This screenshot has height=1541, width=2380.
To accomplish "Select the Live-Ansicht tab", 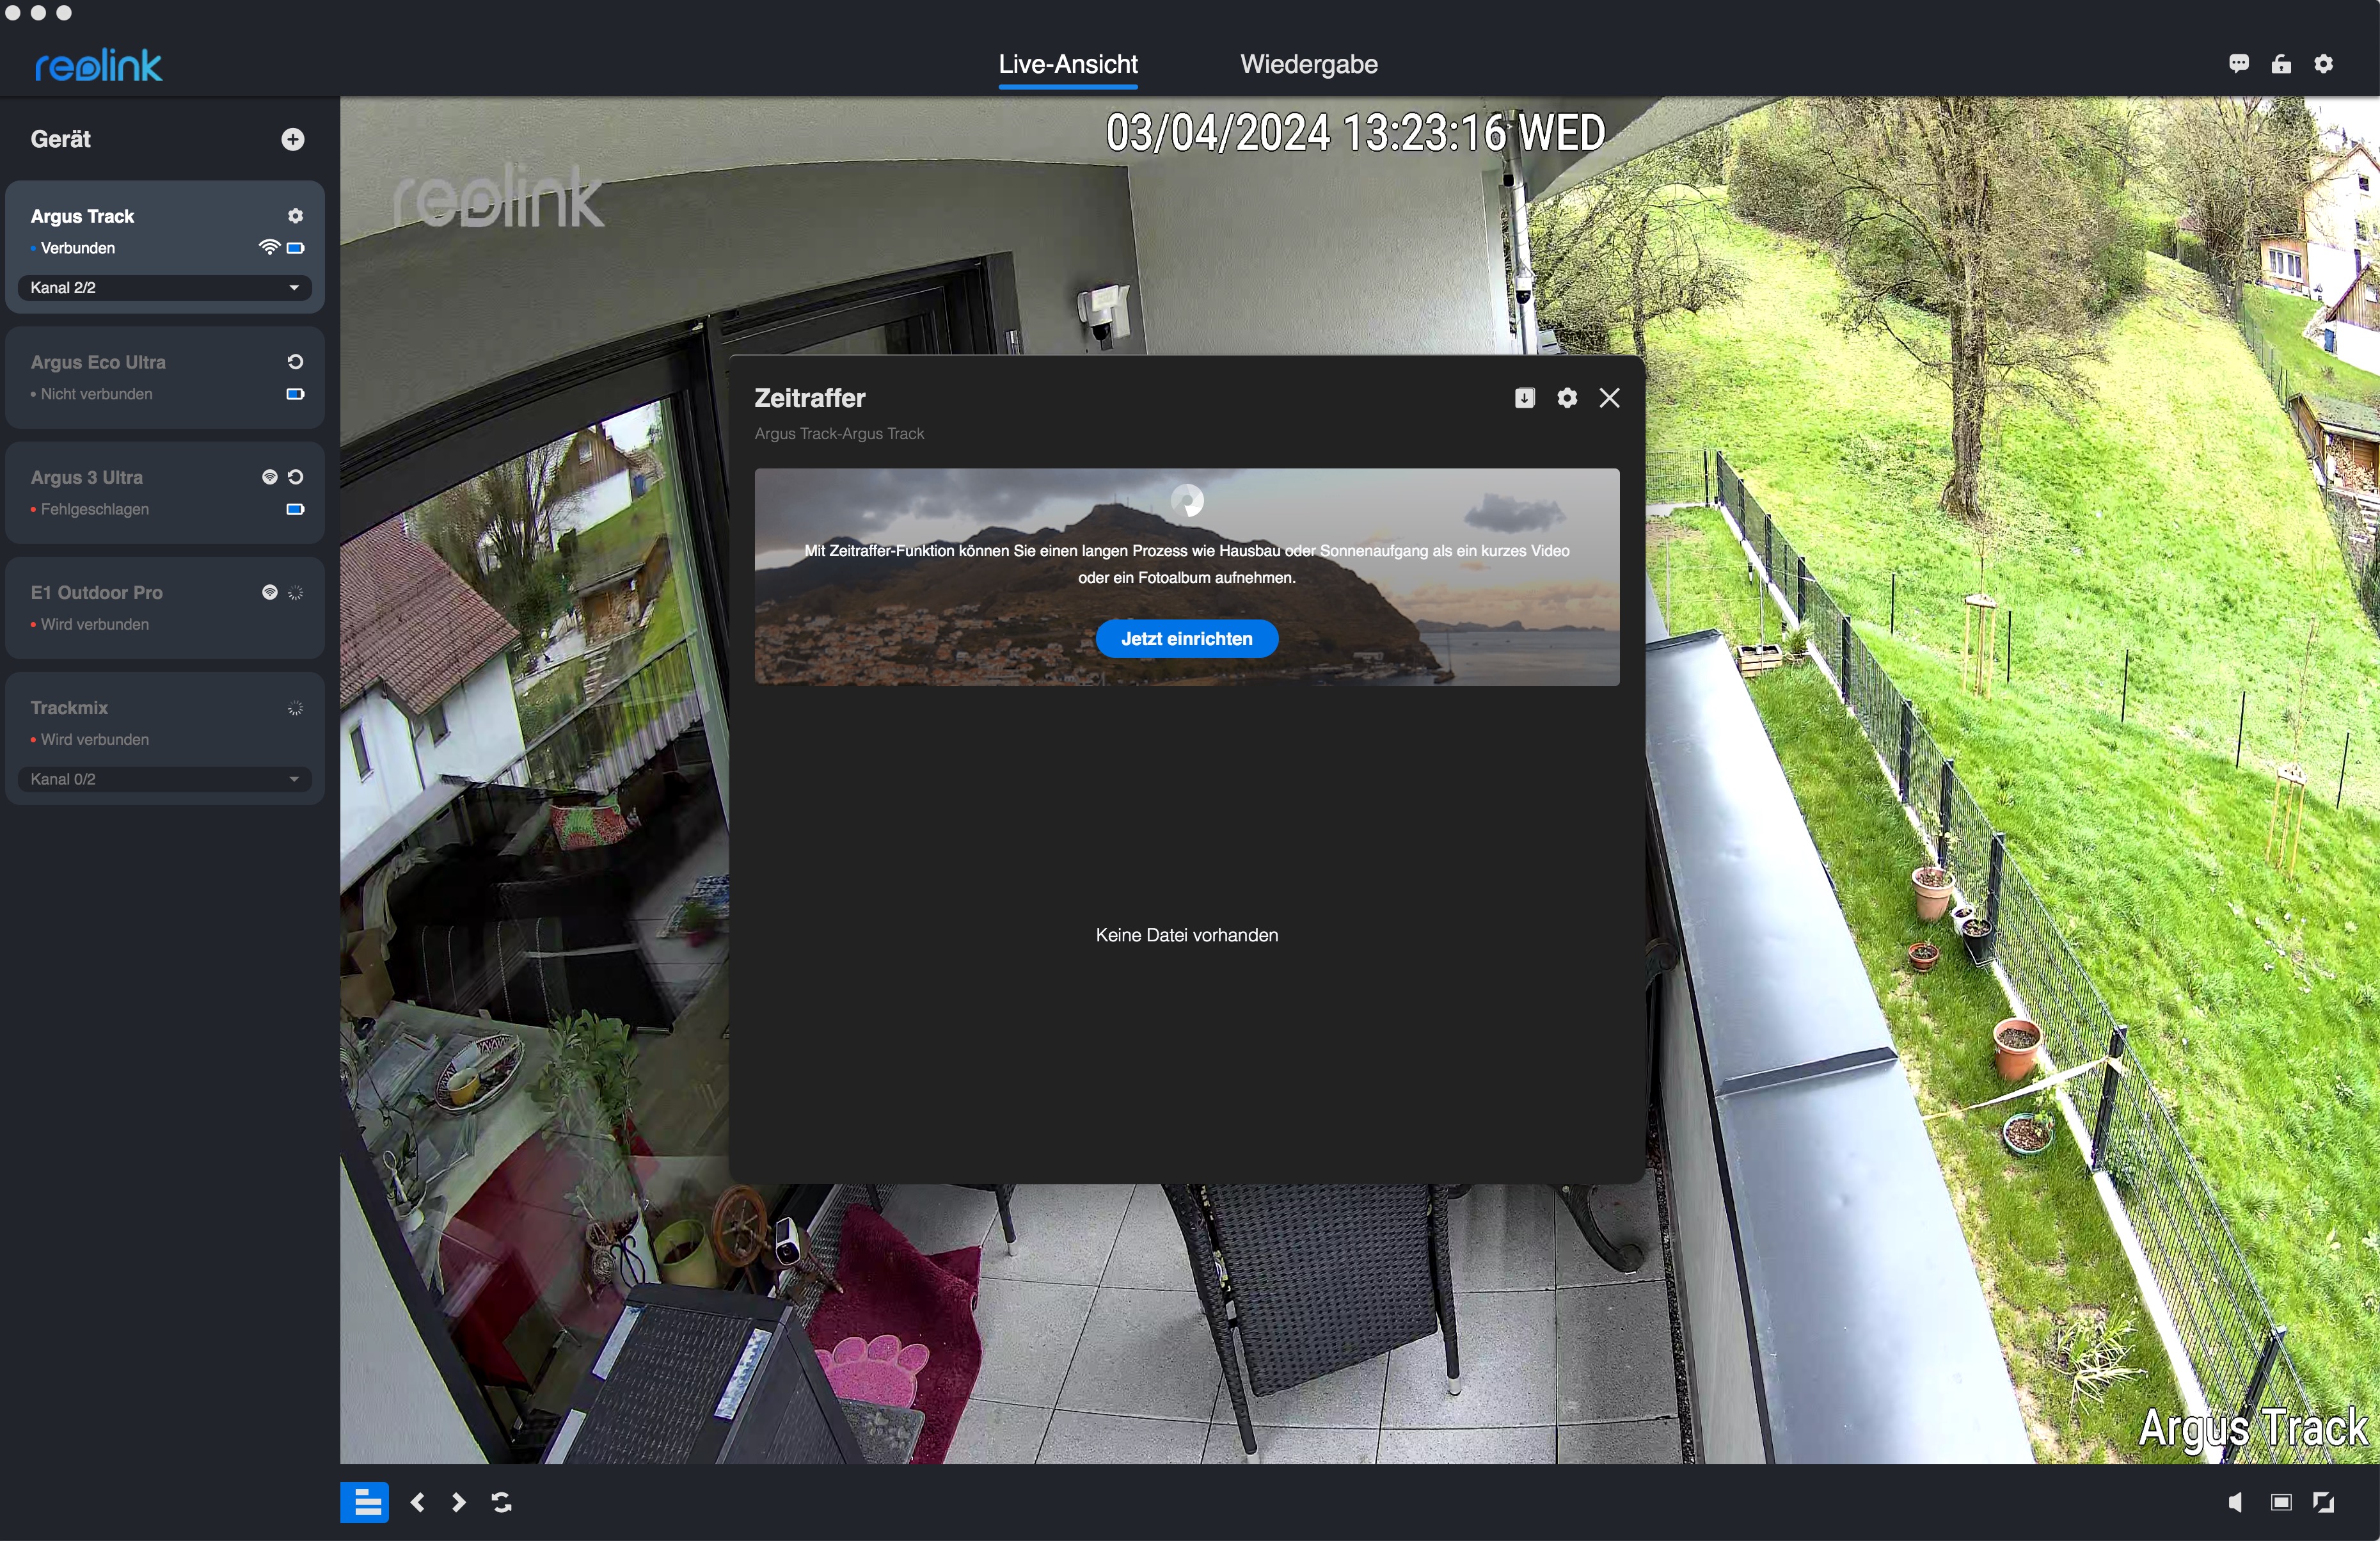I will 1068,64.
